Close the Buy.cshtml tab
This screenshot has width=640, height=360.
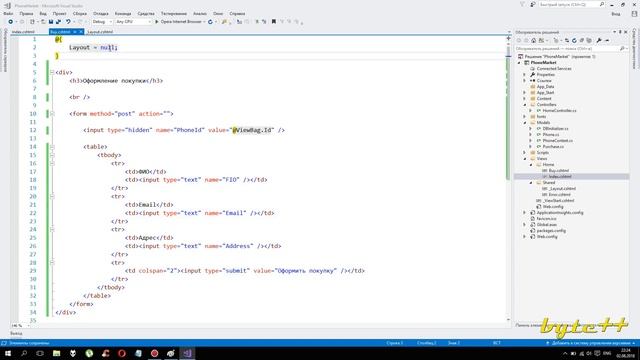coord(81,32)
